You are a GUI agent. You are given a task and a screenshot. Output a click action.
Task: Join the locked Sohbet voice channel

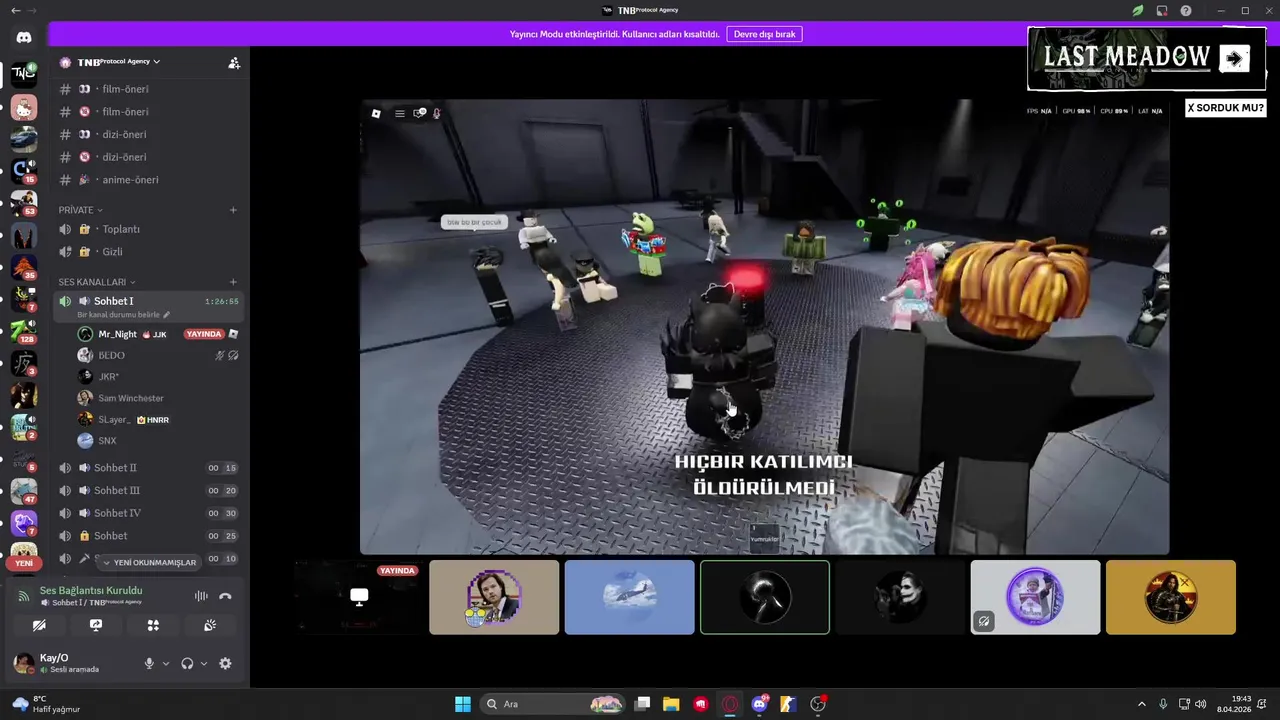(150, 536)
